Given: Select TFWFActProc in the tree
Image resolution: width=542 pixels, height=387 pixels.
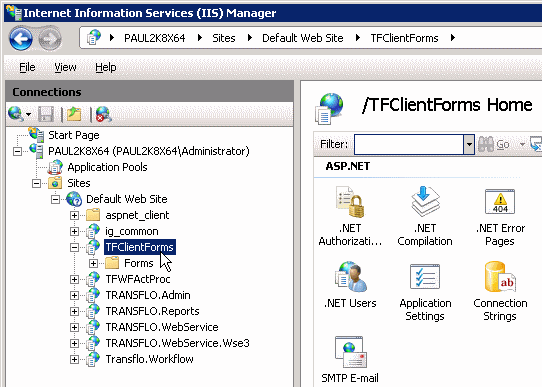Looking at the screenshot, I should click(138, 279).
